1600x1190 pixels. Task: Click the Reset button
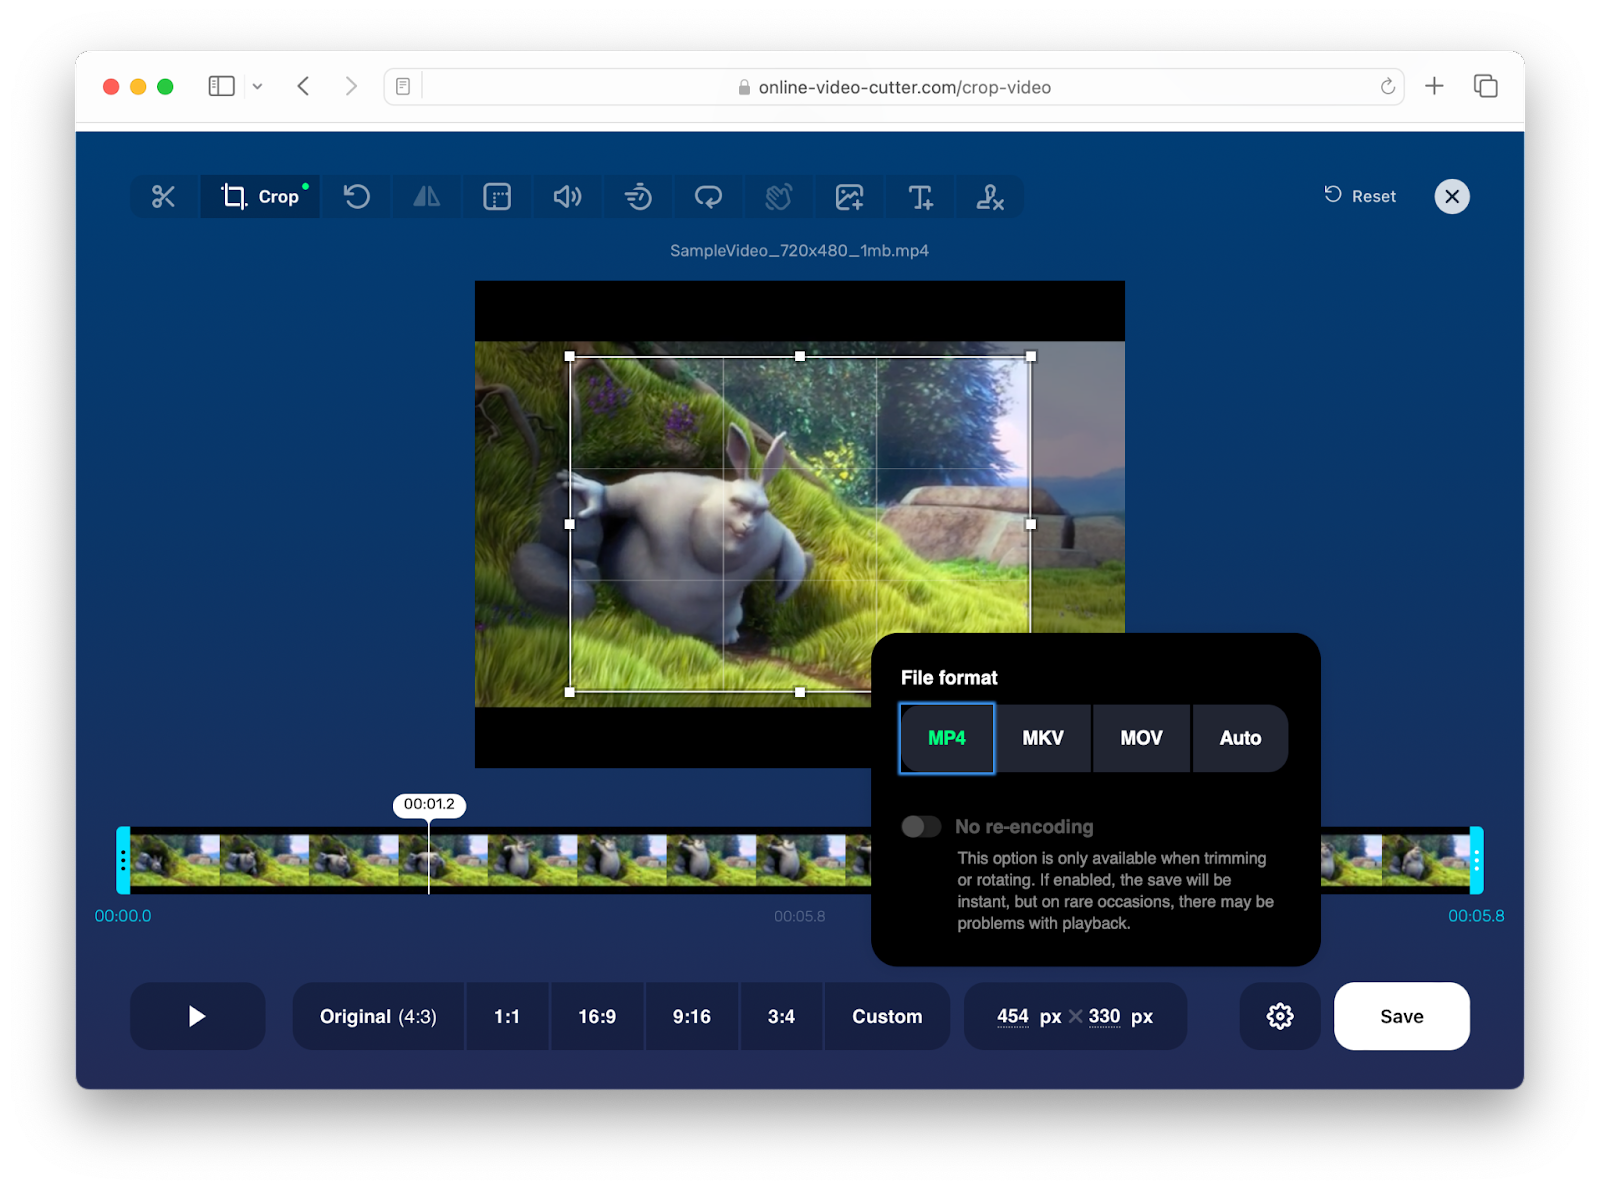pyautogui.click(x=1360, y=196)
